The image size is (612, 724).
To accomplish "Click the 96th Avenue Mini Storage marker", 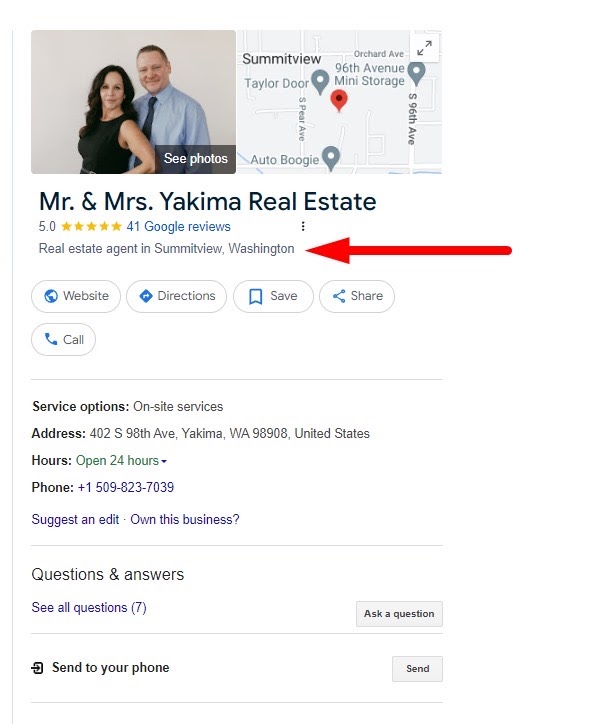I will pos(417,74).
